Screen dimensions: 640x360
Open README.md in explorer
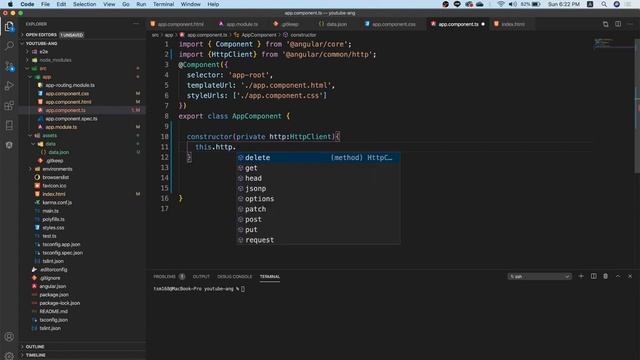tap(53, 311)
